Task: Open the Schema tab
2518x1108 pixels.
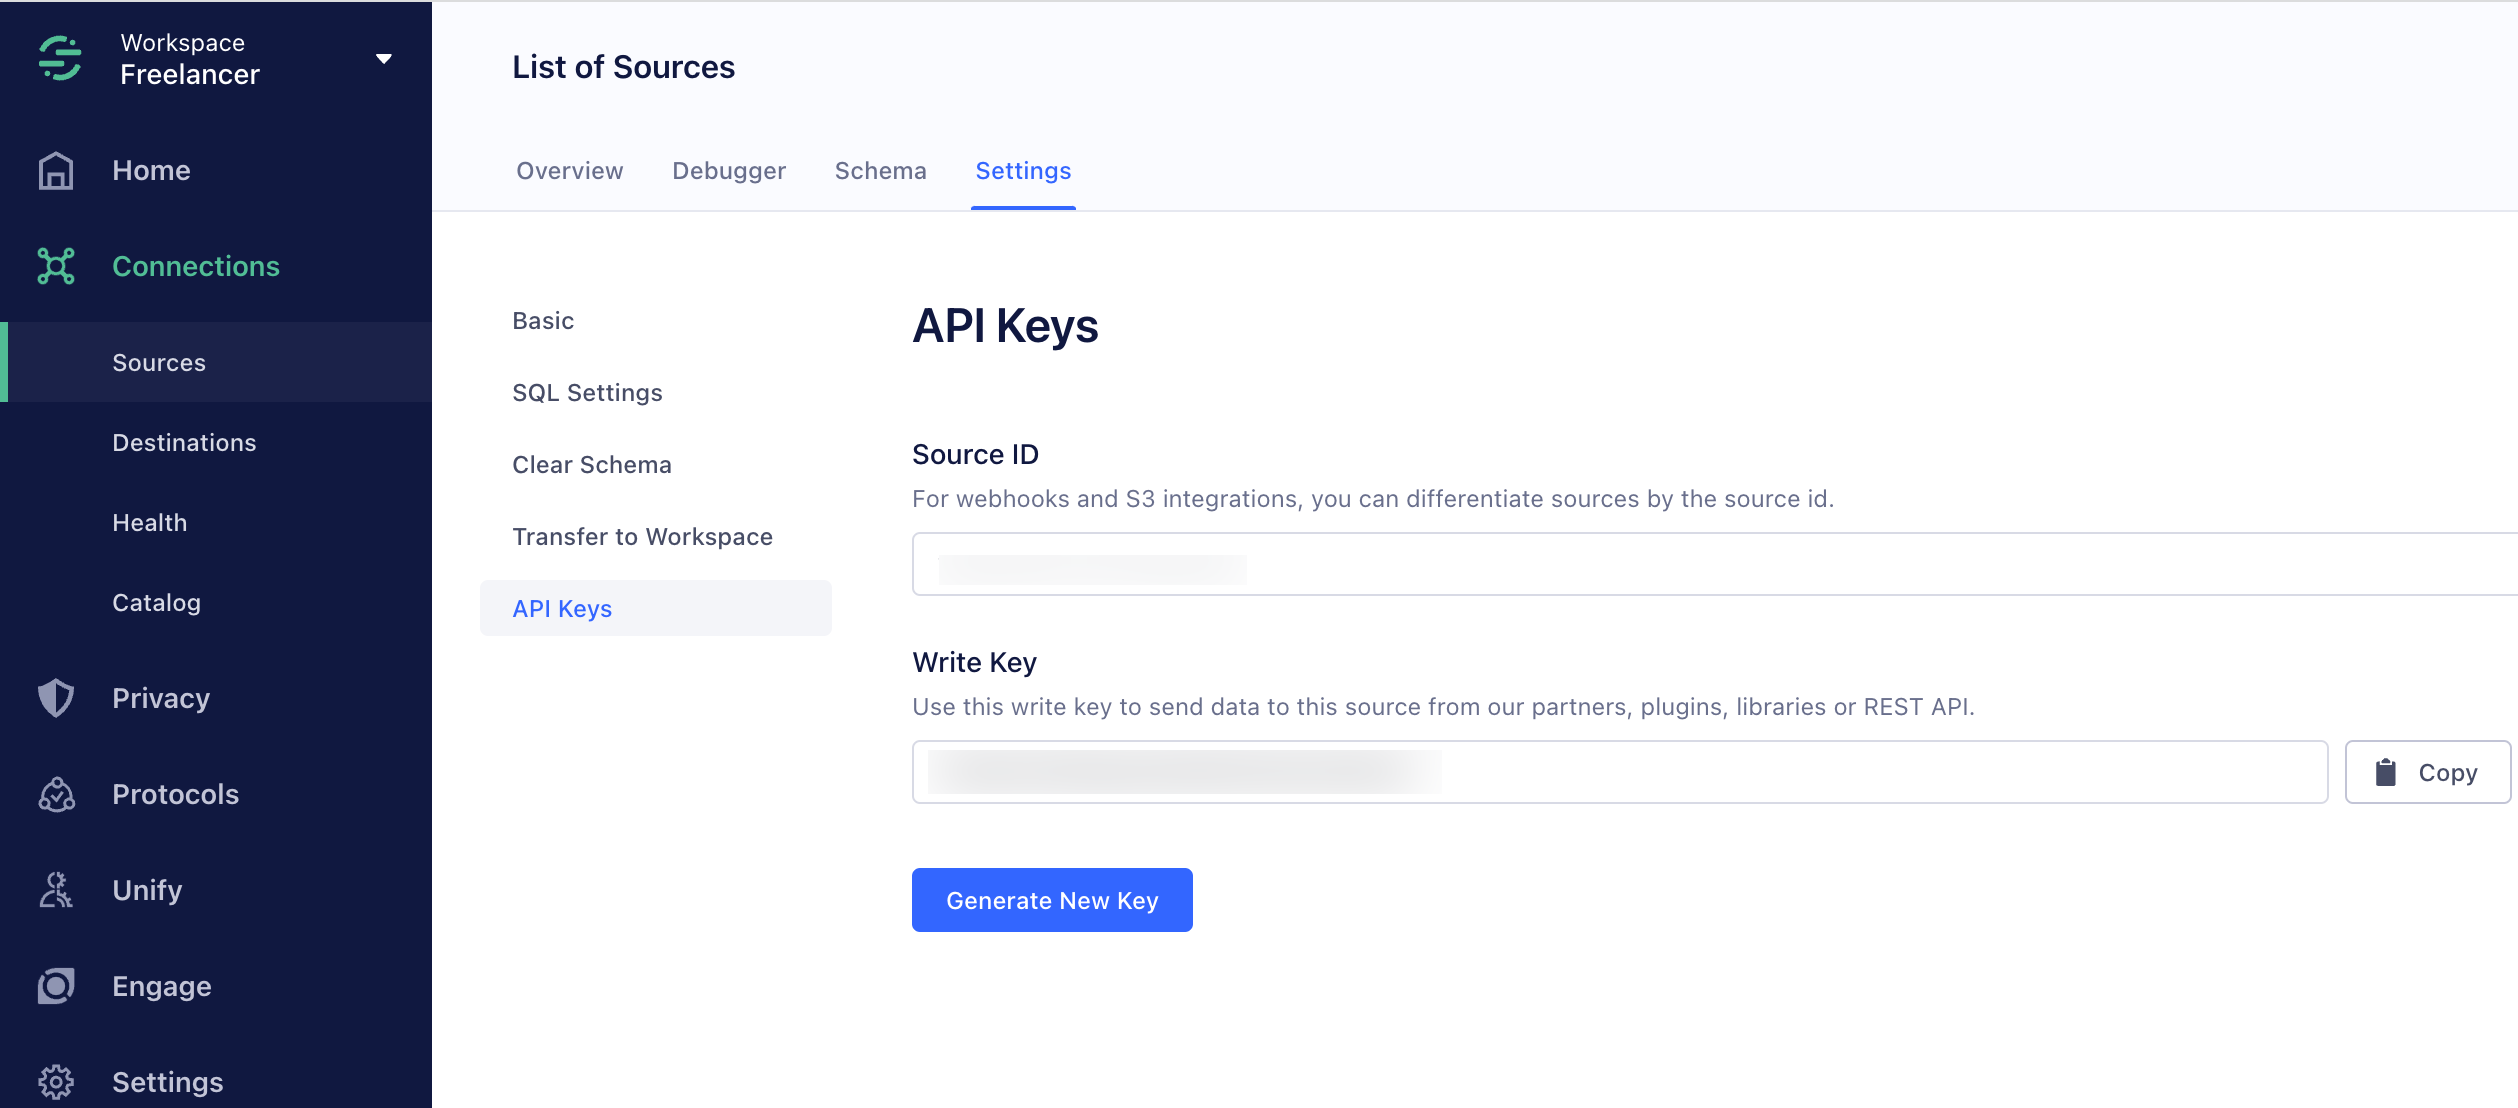Action: [880, 171]
